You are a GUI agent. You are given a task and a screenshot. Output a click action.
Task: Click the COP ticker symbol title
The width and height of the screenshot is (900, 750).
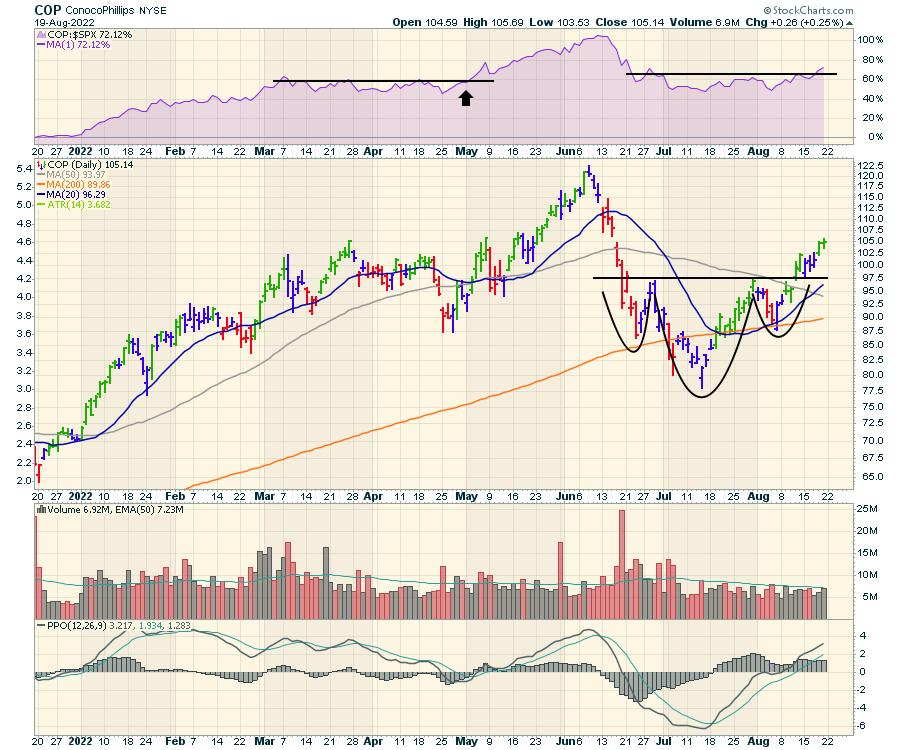point(47,9)
